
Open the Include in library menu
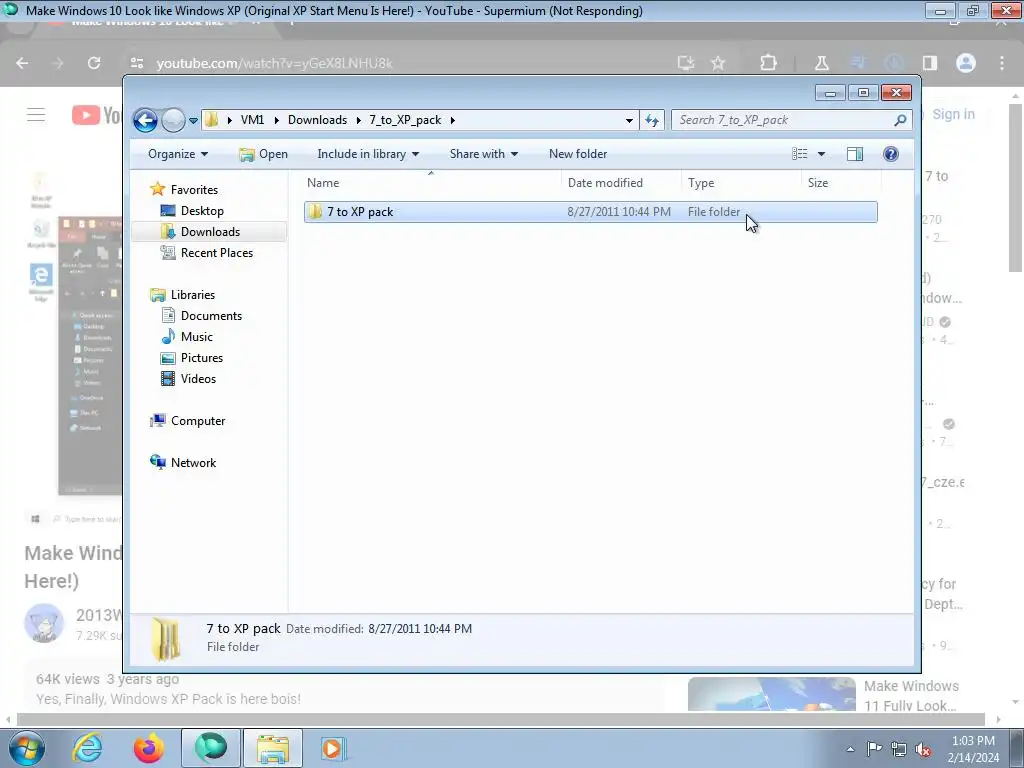368,154
